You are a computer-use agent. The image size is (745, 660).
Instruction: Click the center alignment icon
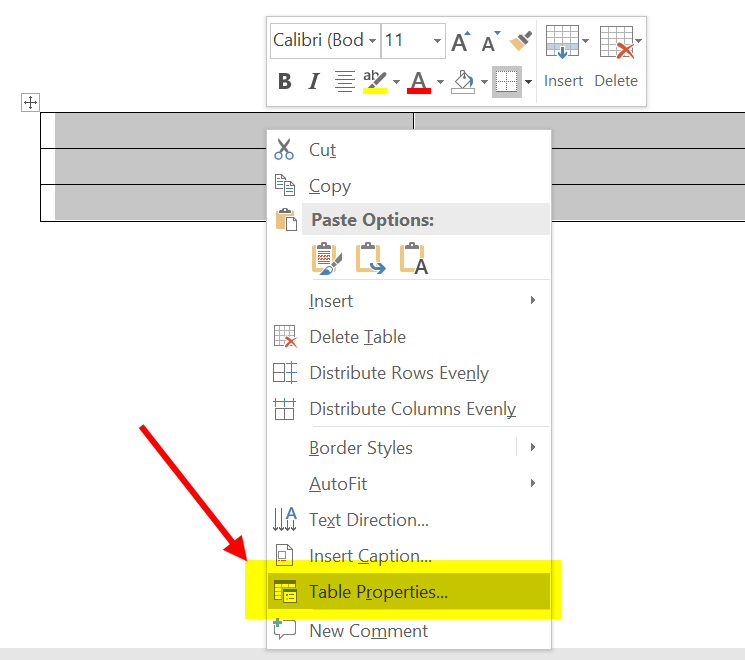344,82
